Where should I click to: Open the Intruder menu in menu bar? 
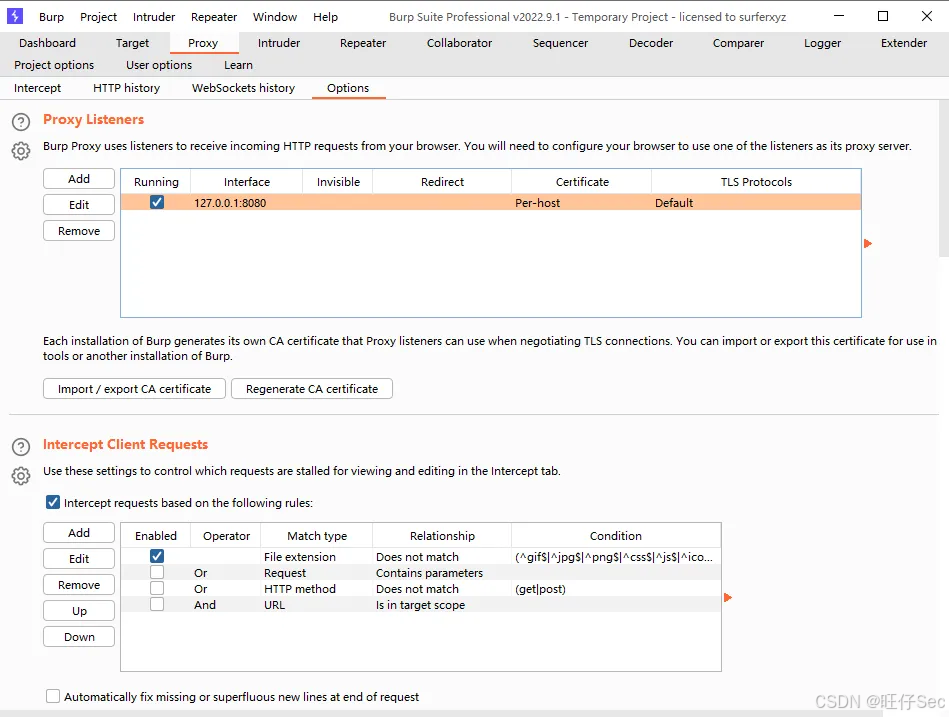[154, 17]
